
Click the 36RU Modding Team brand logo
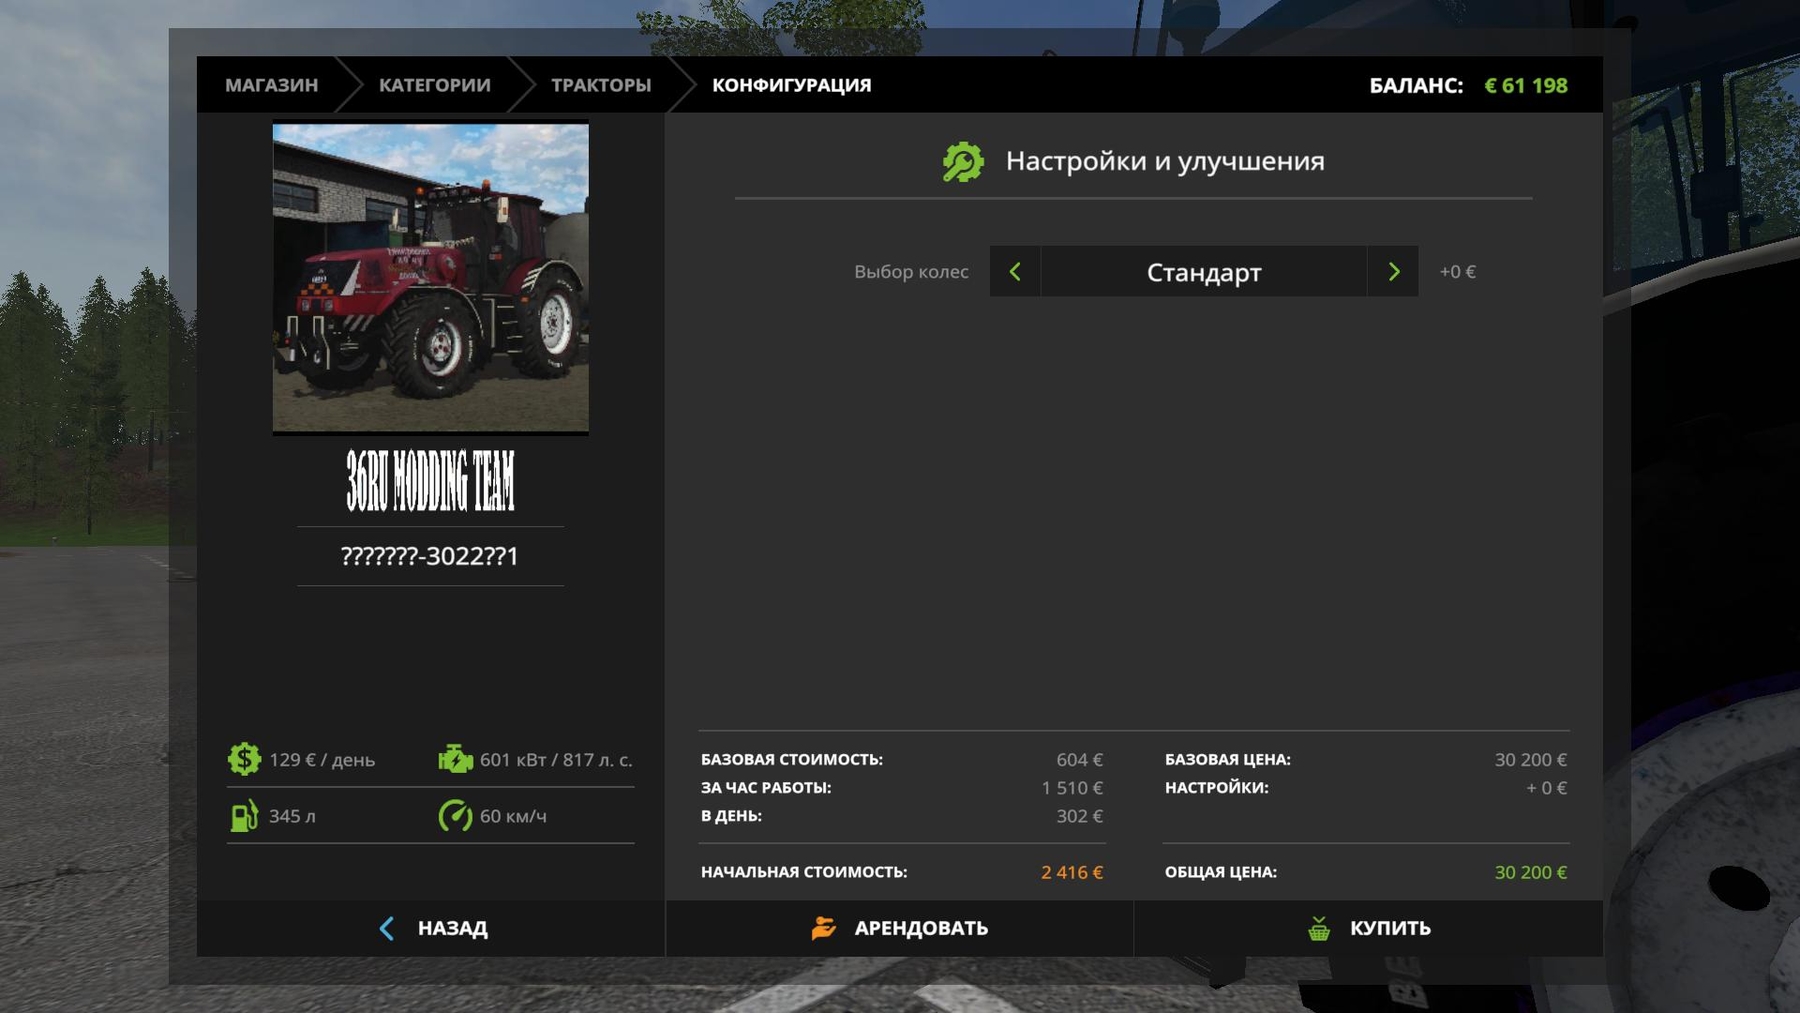pyautogui.click(x=430, y=481)
